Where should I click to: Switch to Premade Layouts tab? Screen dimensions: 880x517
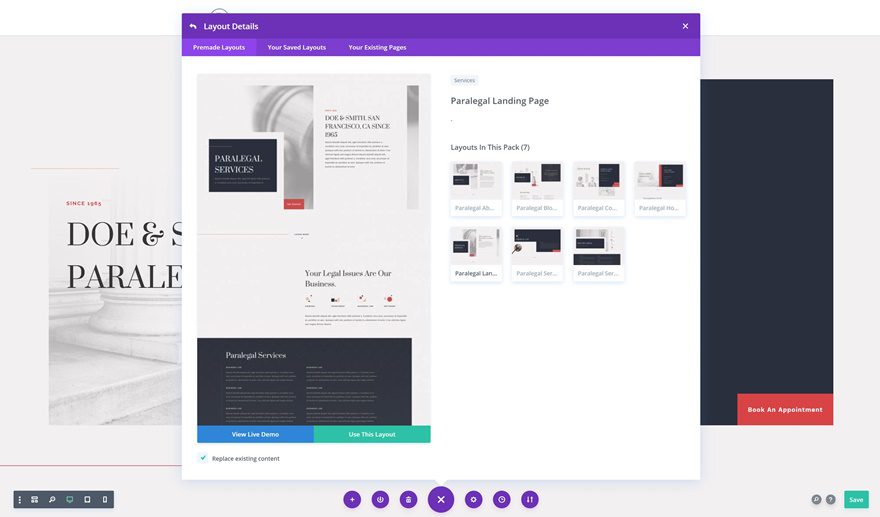[x=219, y=47]
